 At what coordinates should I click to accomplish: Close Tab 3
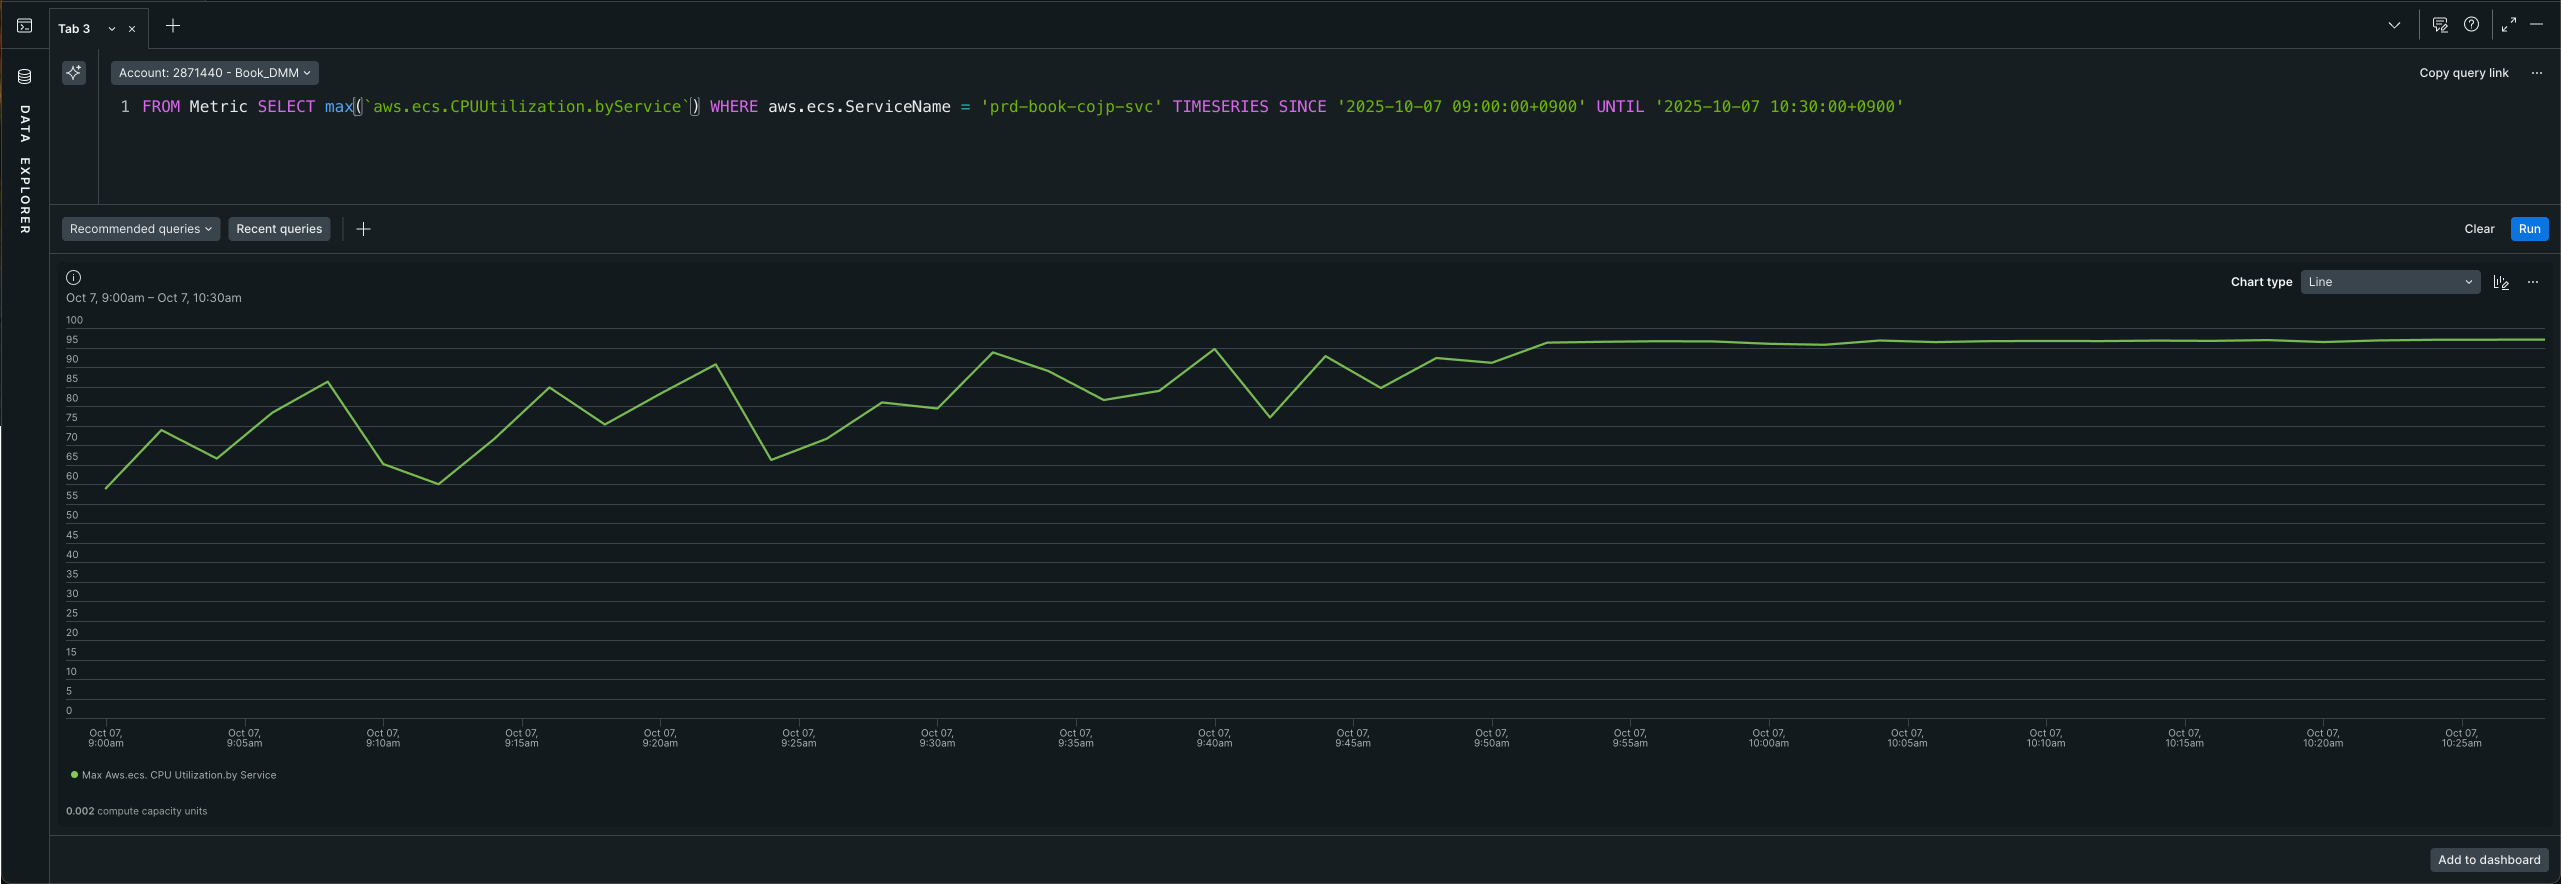point(132,29)
